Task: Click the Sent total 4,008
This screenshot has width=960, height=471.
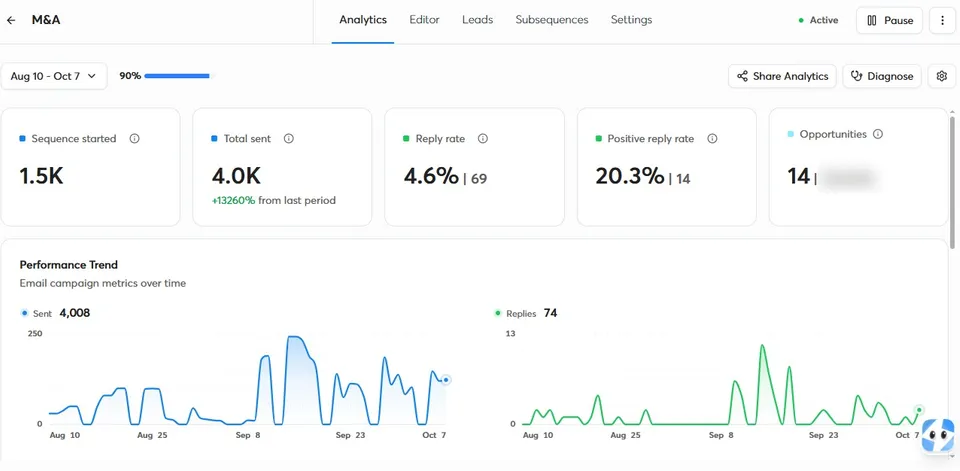Action: coord(75,313)
